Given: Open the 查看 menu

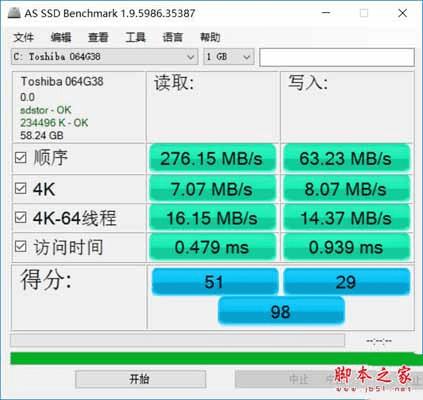Looking at the screenshot, I should tap(98, 37).
